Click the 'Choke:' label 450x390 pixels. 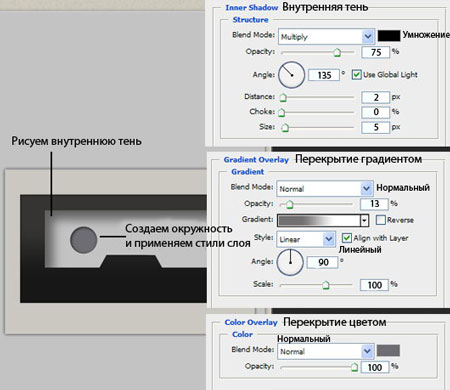pos(262,111)
